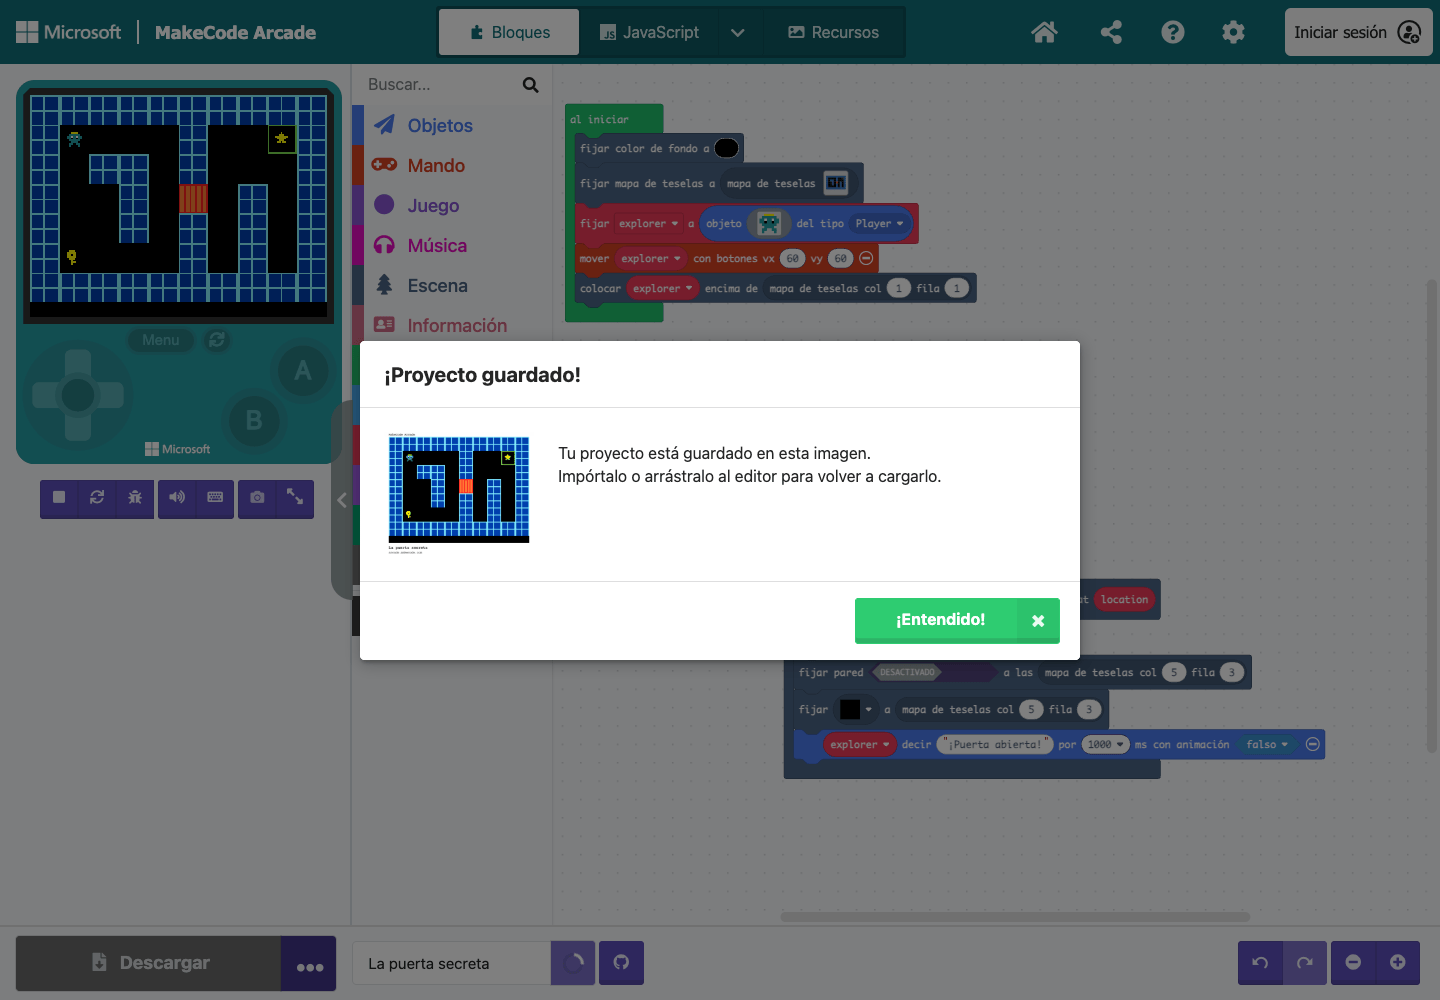Mute the simulator audio
The image size is (1440, 1000).
177,497
